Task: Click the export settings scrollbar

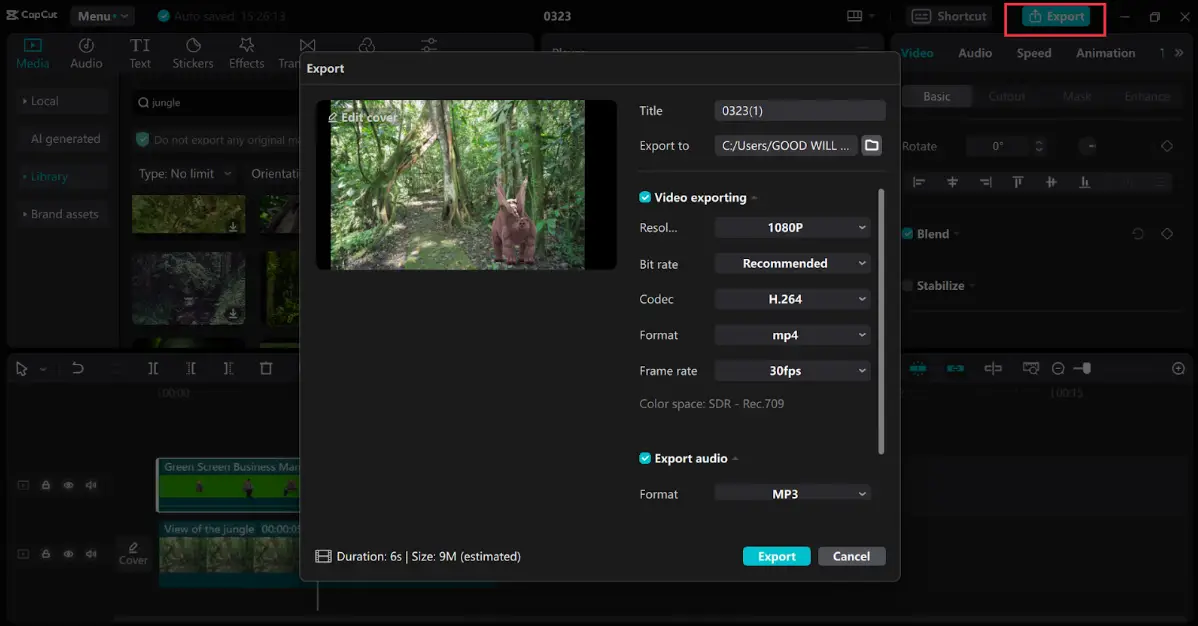Action: (x=881, y=321)
